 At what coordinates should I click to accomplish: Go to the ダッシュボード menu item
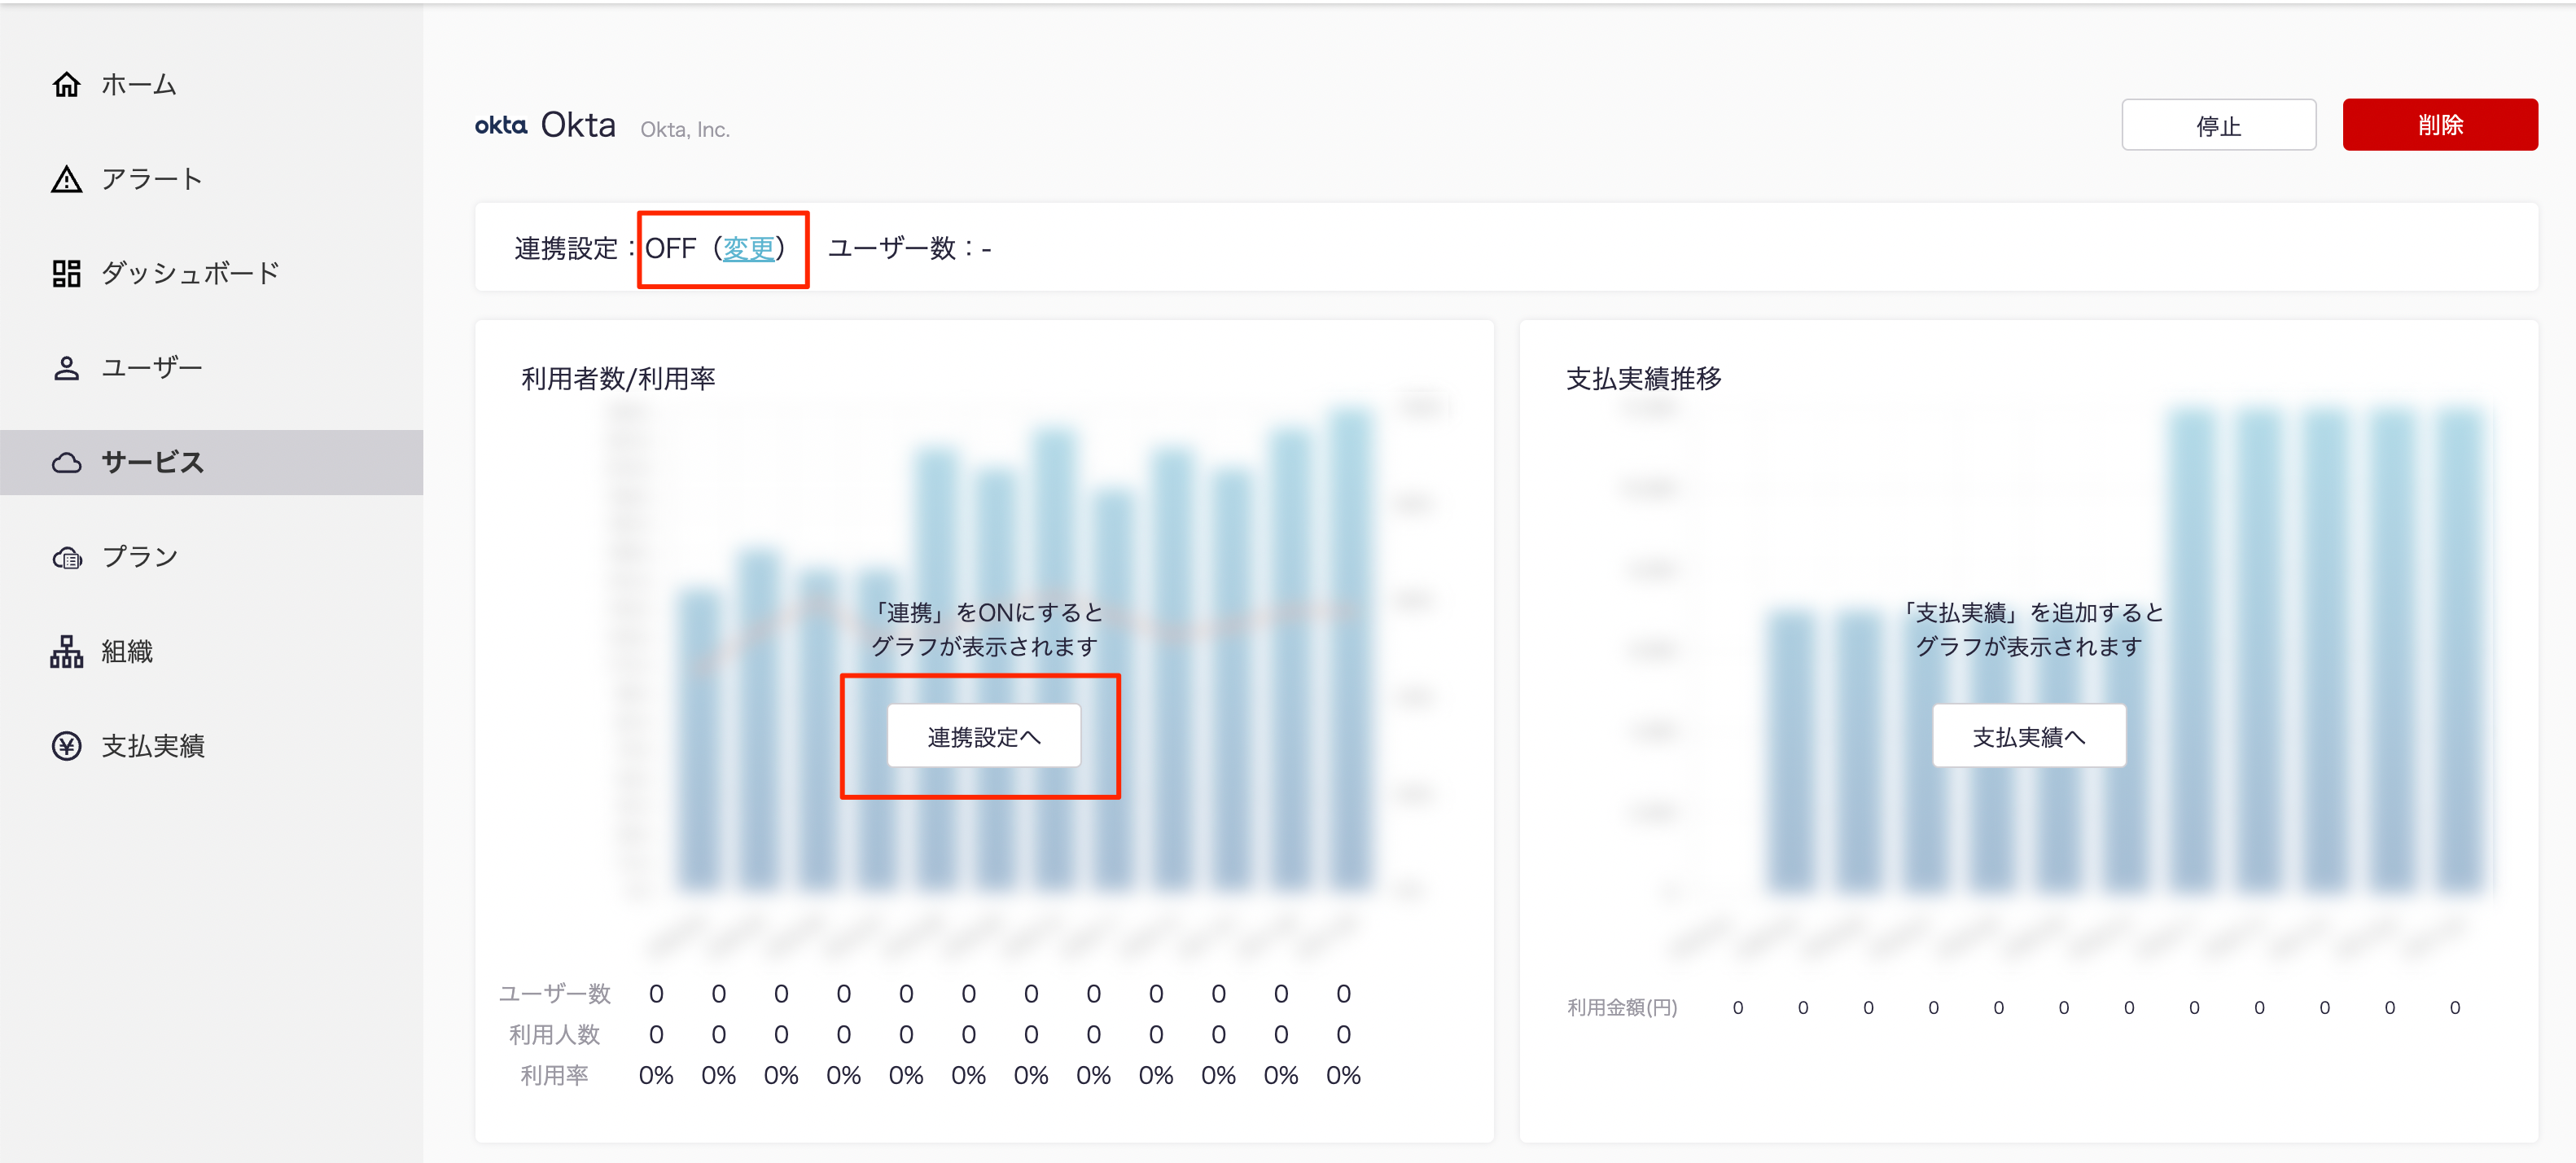pos(190,274)
